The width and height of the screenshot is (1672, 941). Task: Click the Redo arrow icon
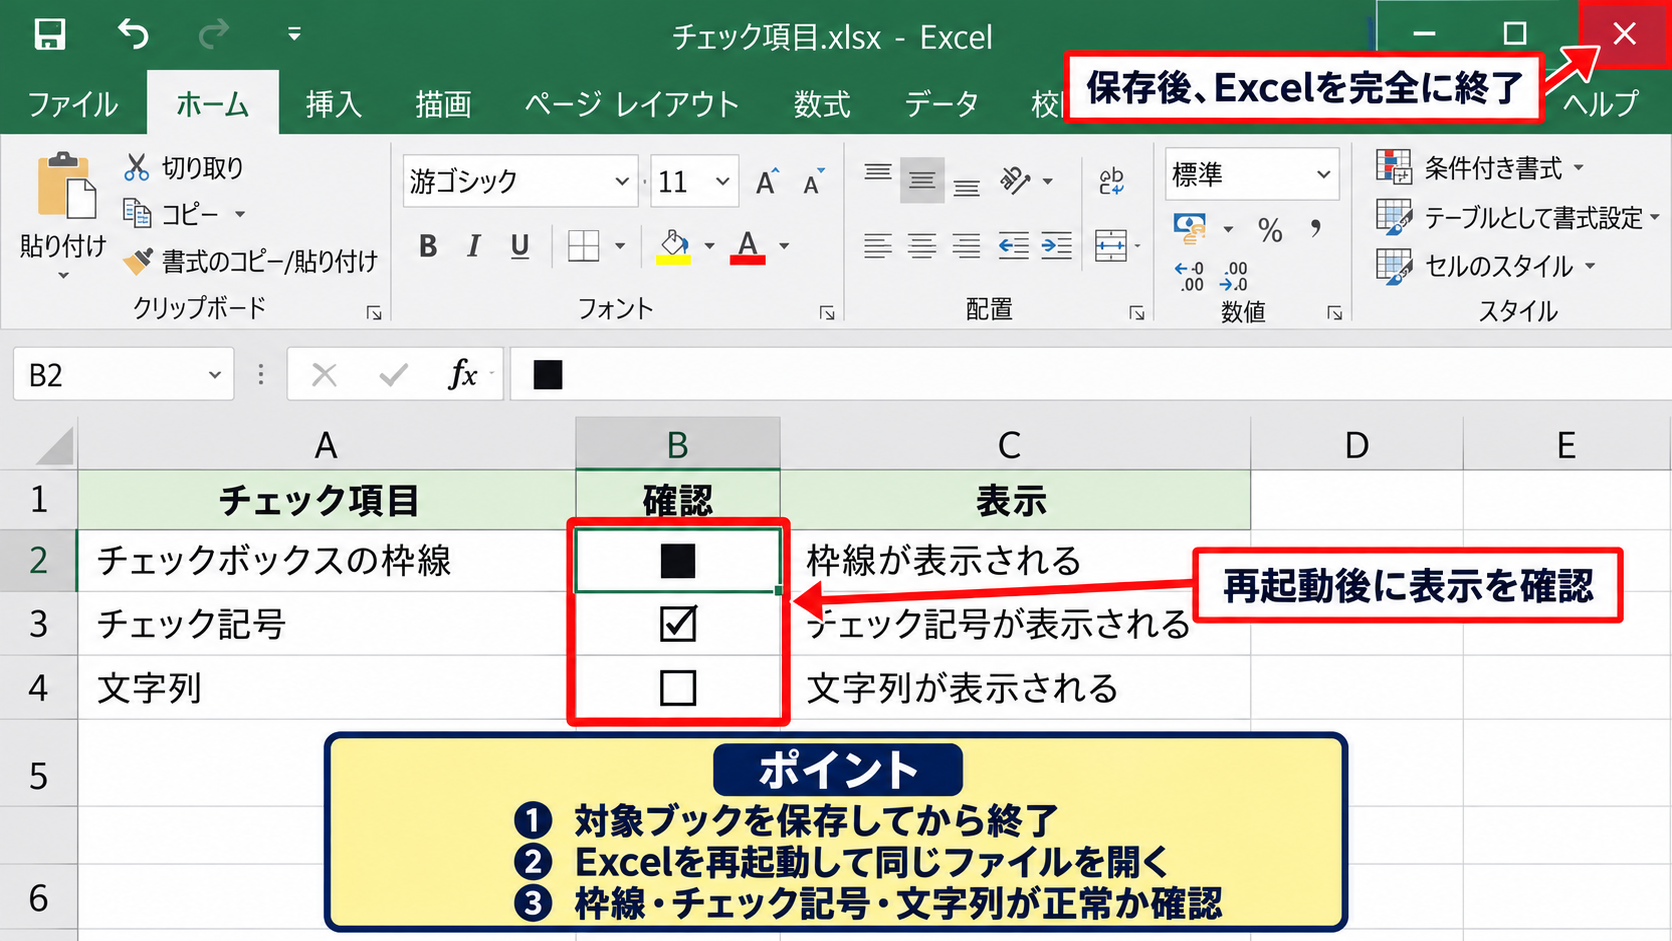[x=213, y=34]
